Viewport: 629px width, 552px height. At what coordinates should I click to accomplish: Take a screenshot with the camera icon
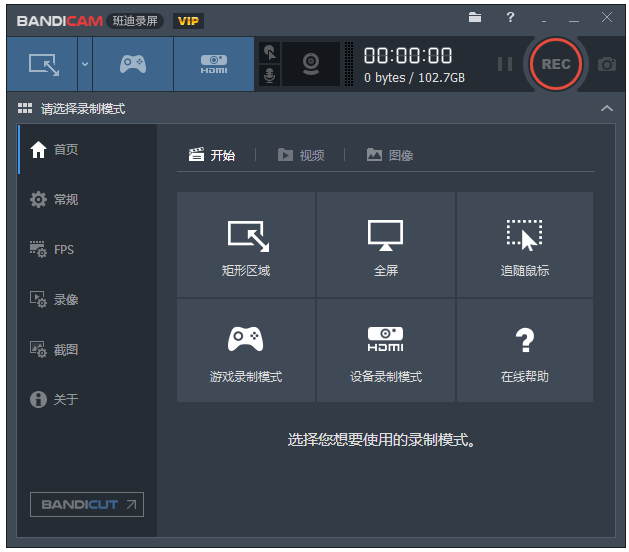607,64
